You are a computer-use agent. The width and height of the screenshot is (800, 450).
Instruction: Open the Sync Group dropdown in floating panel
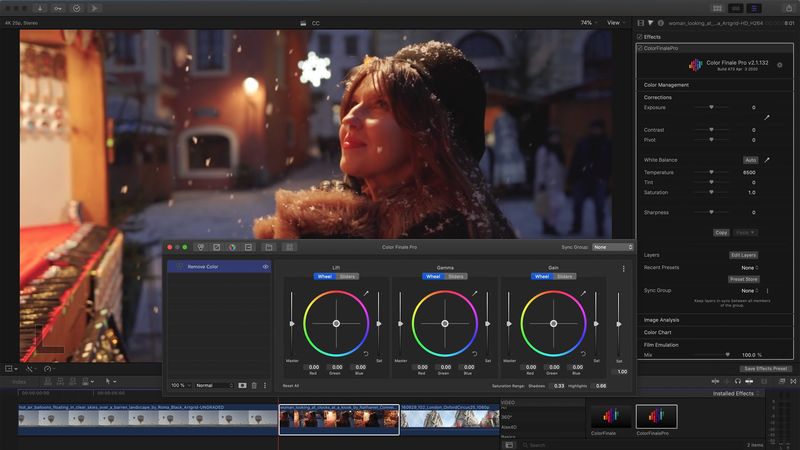point(613,246)
